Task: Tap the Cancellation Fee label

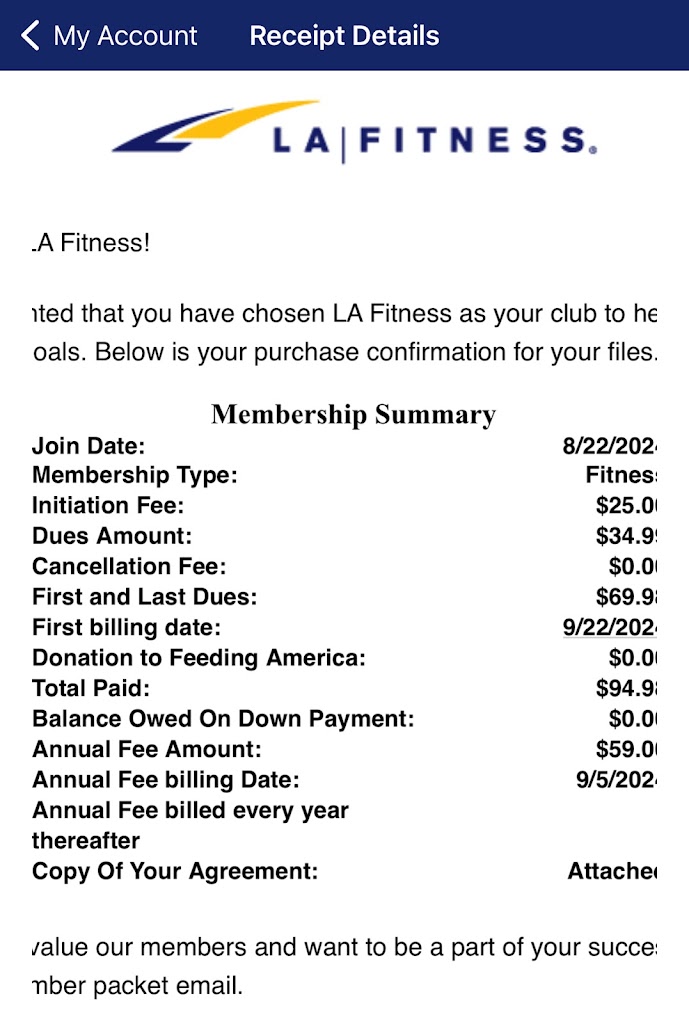Action: pos(129,567)
